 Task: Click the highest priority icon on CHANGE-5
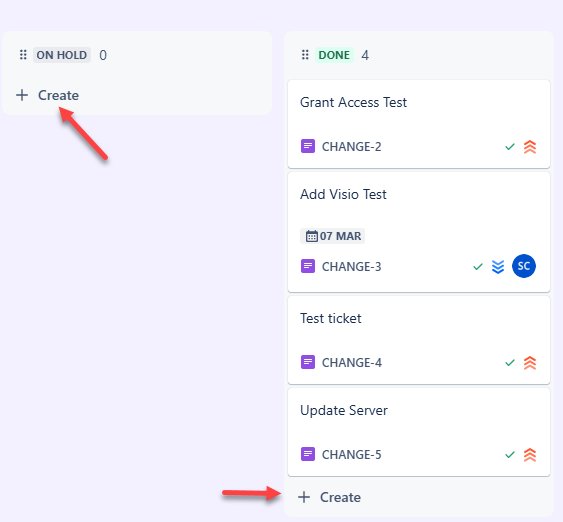[530, 455]
